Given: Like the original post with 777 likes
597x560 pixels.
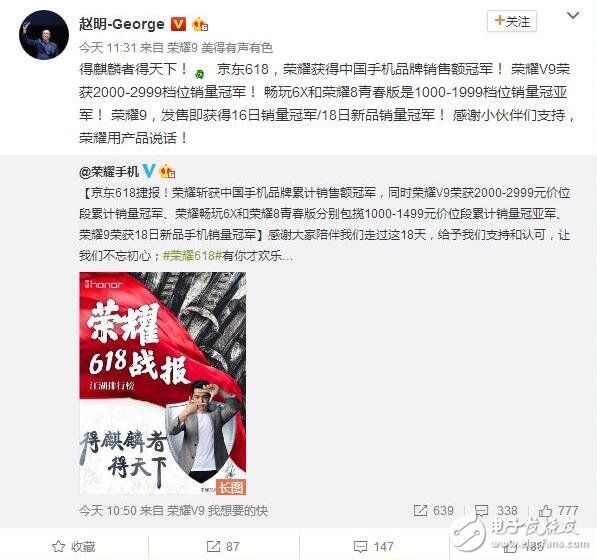Looking at the screenshot, I should (559, 511).
